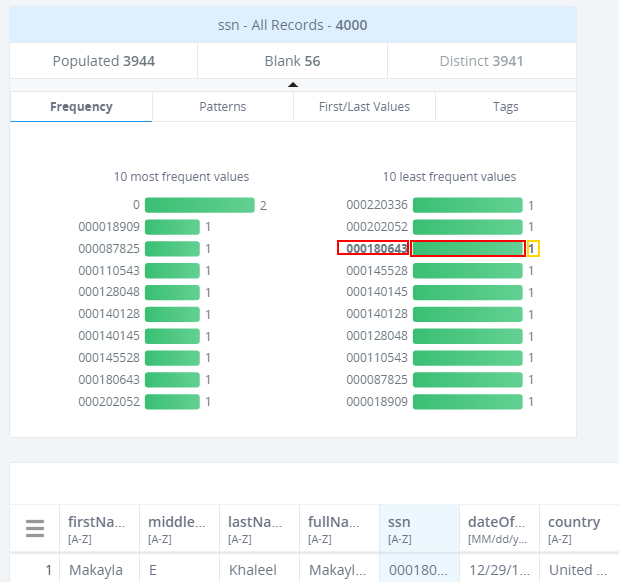Click least frequent value 000220336 label
Screen dimensions: 619x582
[x=377, y=205]
